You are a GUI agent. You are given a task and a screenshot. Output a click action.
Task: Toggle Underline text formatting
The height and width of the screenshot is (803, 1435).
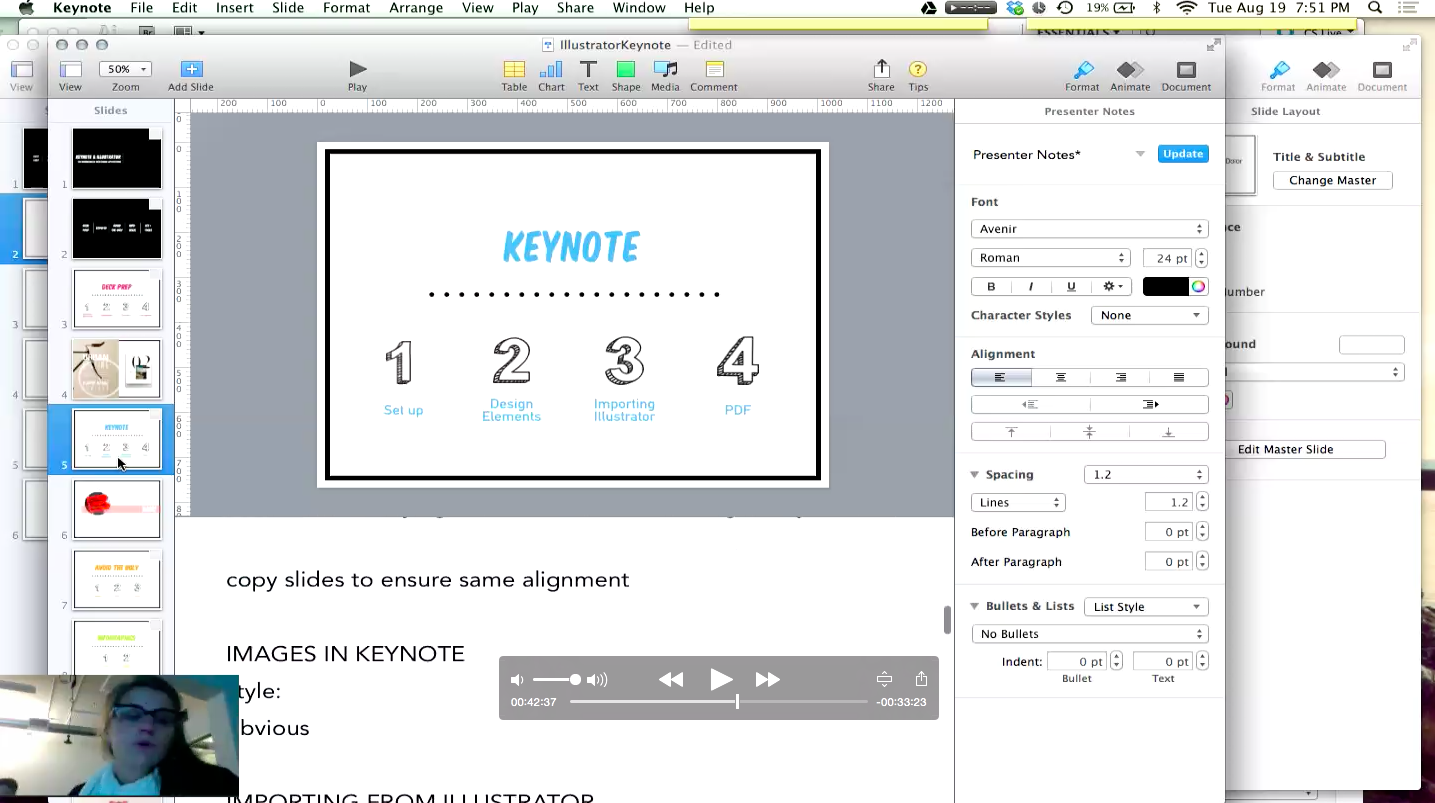point(1071,286)
